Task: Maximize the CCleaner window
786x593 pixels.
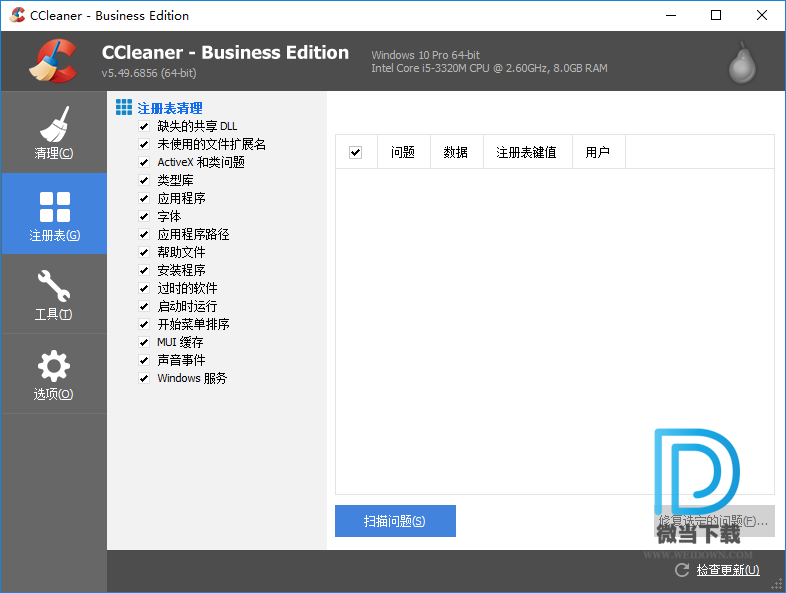Action: (716, 15)
